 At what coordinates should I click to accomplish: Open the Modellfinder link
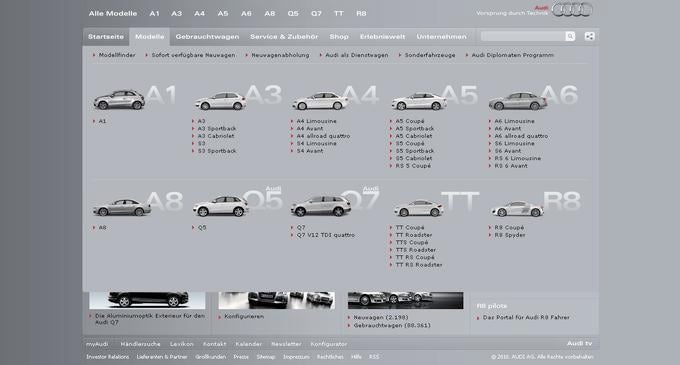(117, 55)
